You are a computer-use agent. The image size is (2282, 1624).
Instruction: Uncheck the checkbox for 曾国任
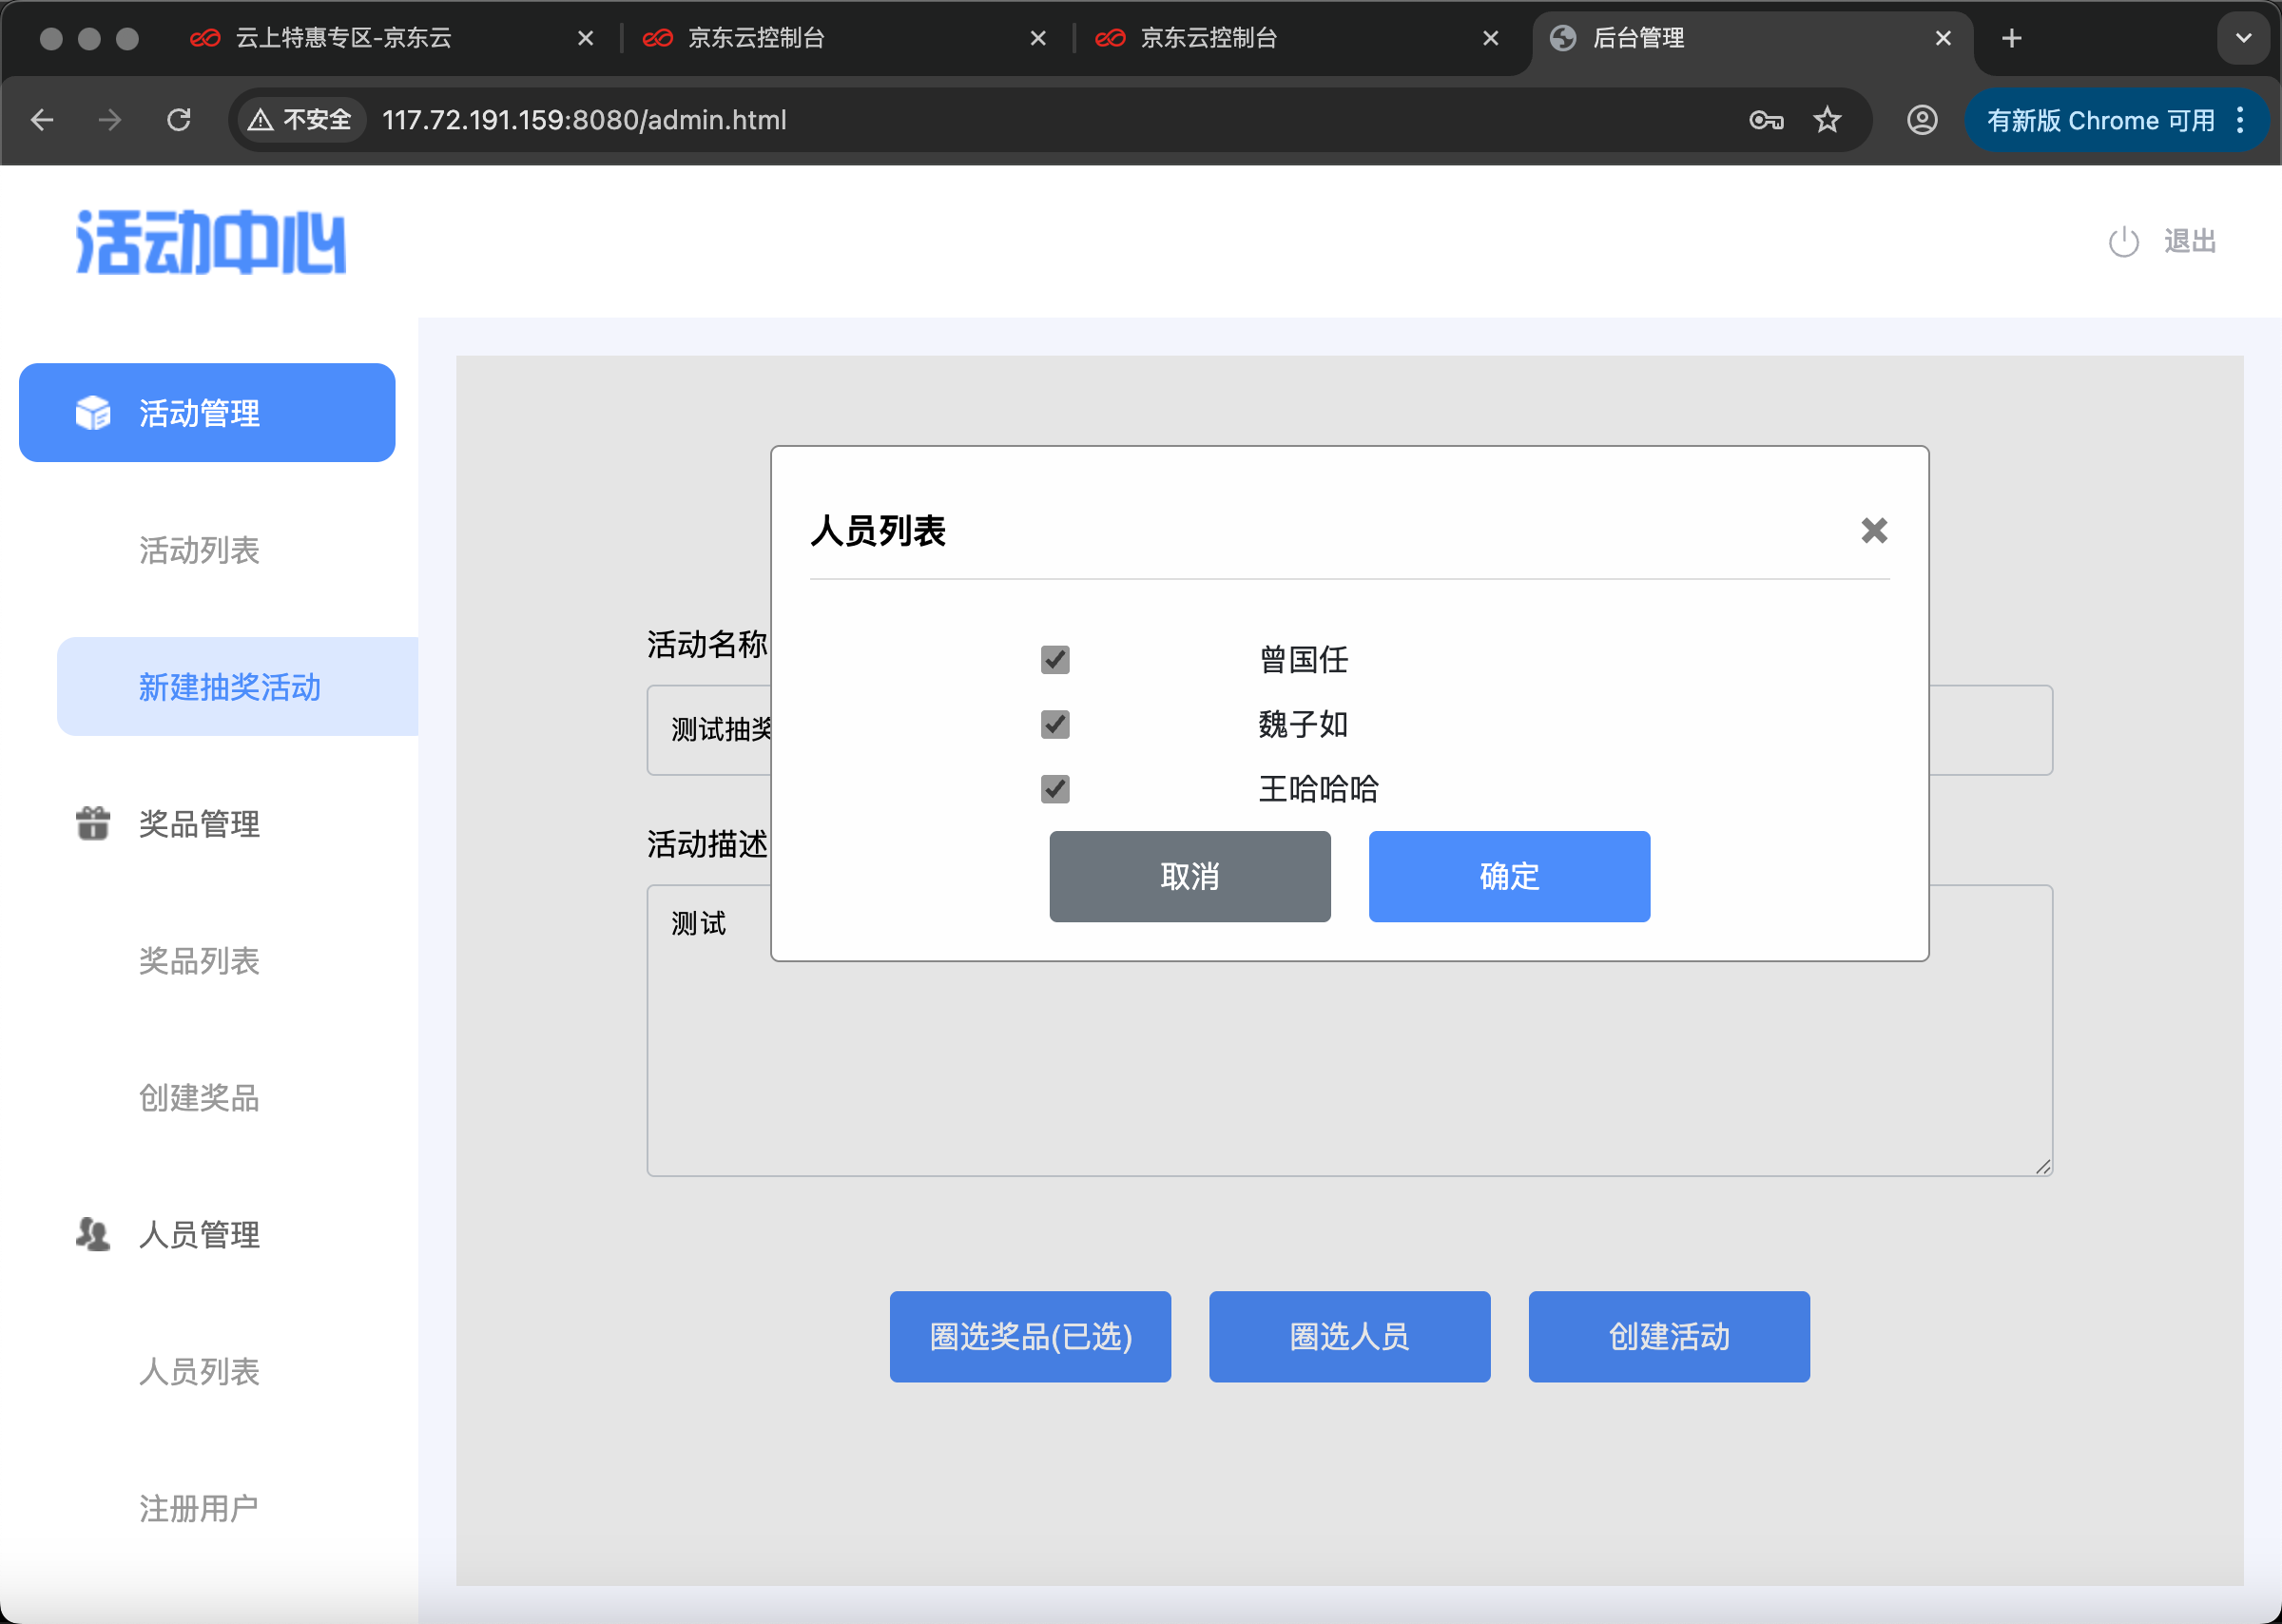[x=1055, y=660]
